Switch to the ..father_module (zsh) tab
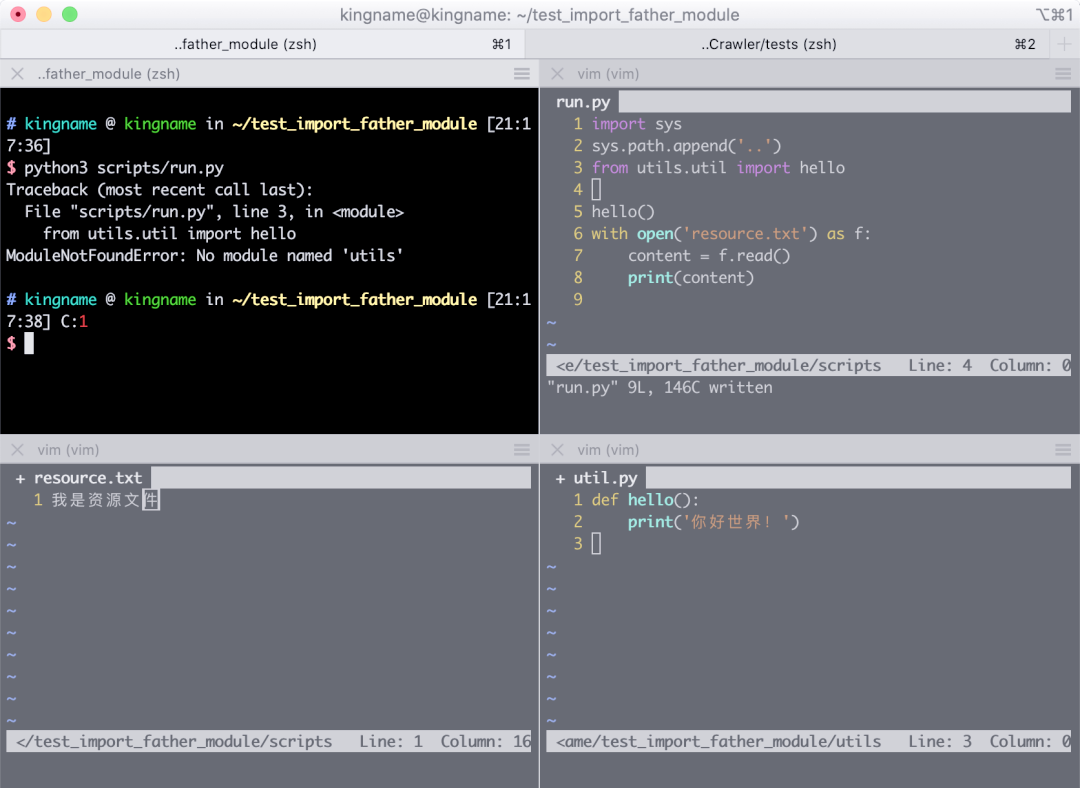The height and width of the screenshot is (788, 1080). 262,44
